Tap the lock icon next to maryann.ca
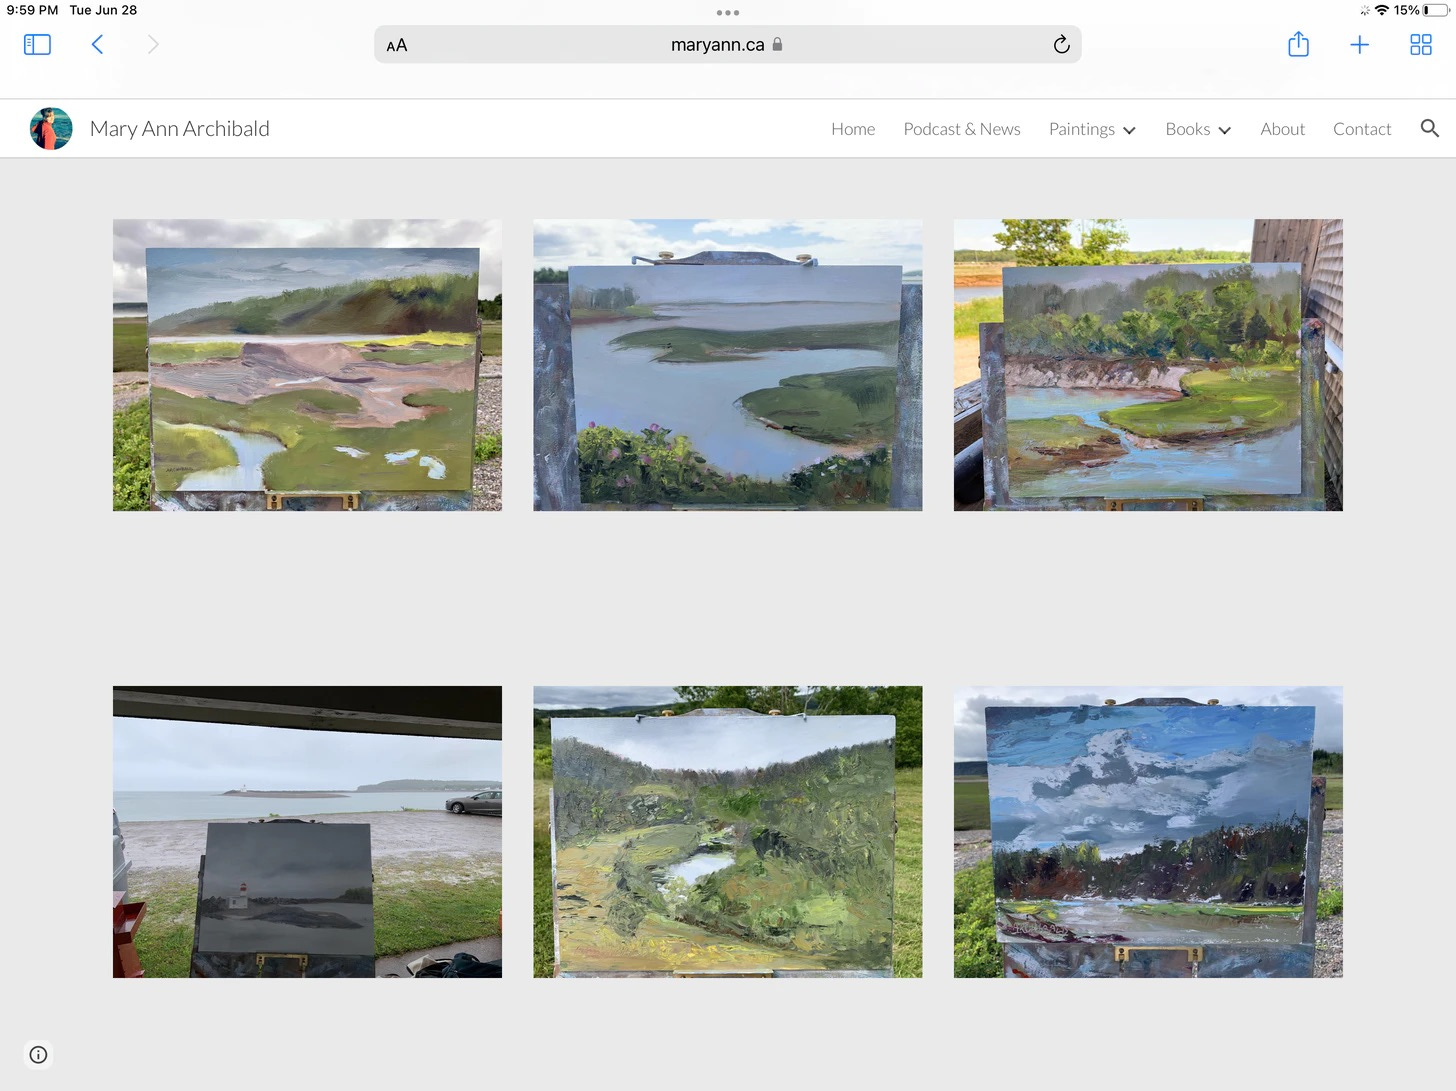 click(x=777, y=44)
